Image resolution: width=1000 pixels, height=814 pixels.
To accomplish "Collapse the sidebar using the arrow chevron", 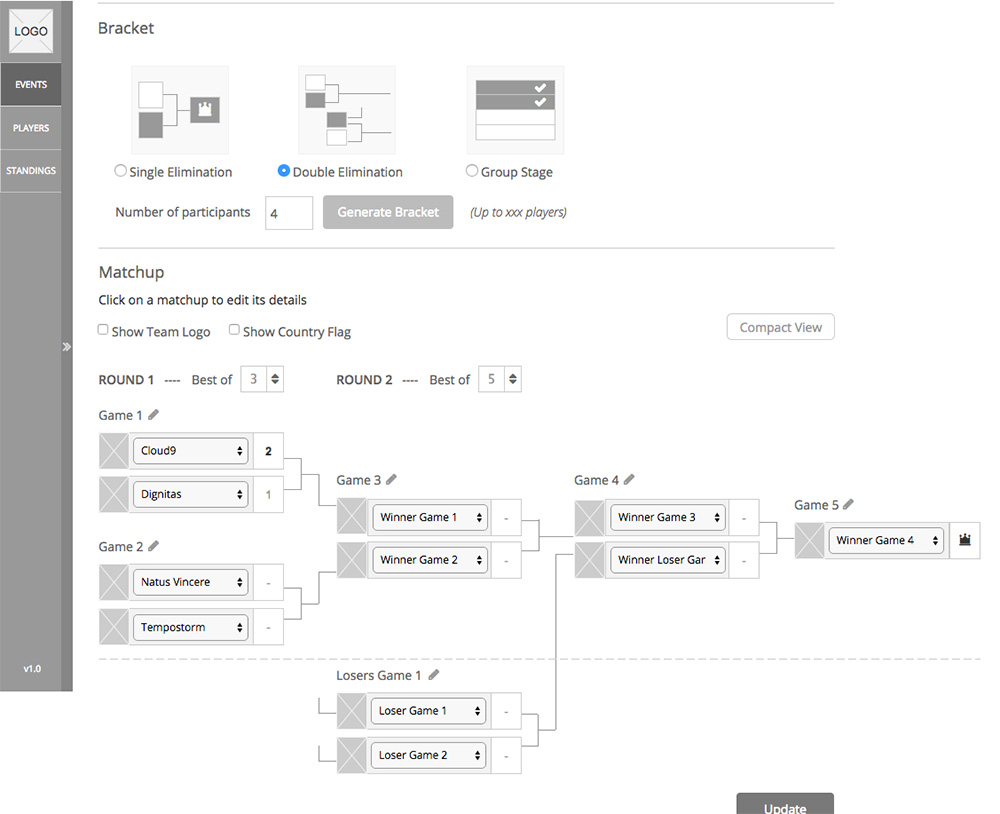I will coord(67,346).
